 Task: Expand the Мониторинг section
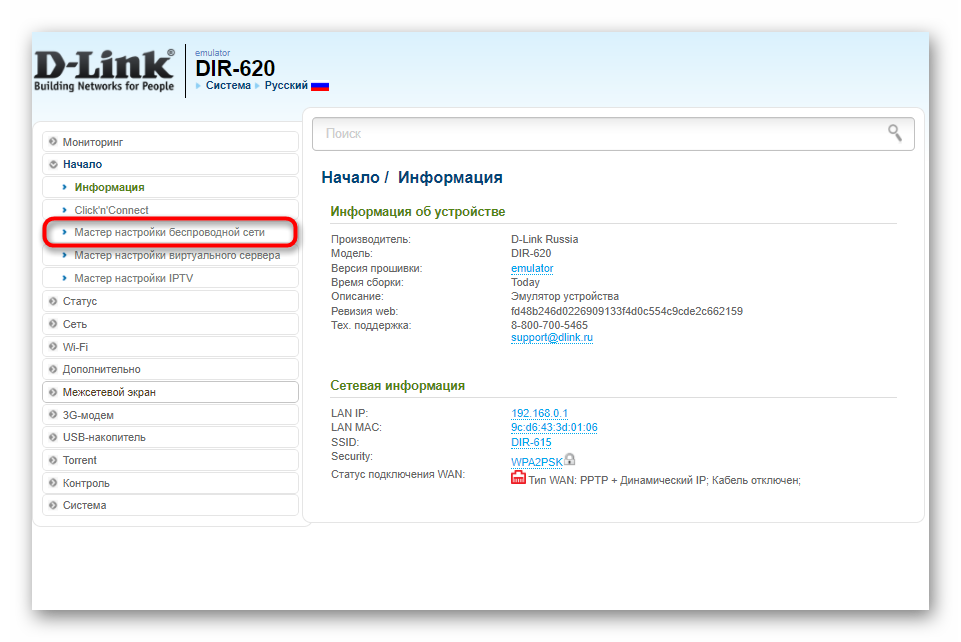(93, 142)
